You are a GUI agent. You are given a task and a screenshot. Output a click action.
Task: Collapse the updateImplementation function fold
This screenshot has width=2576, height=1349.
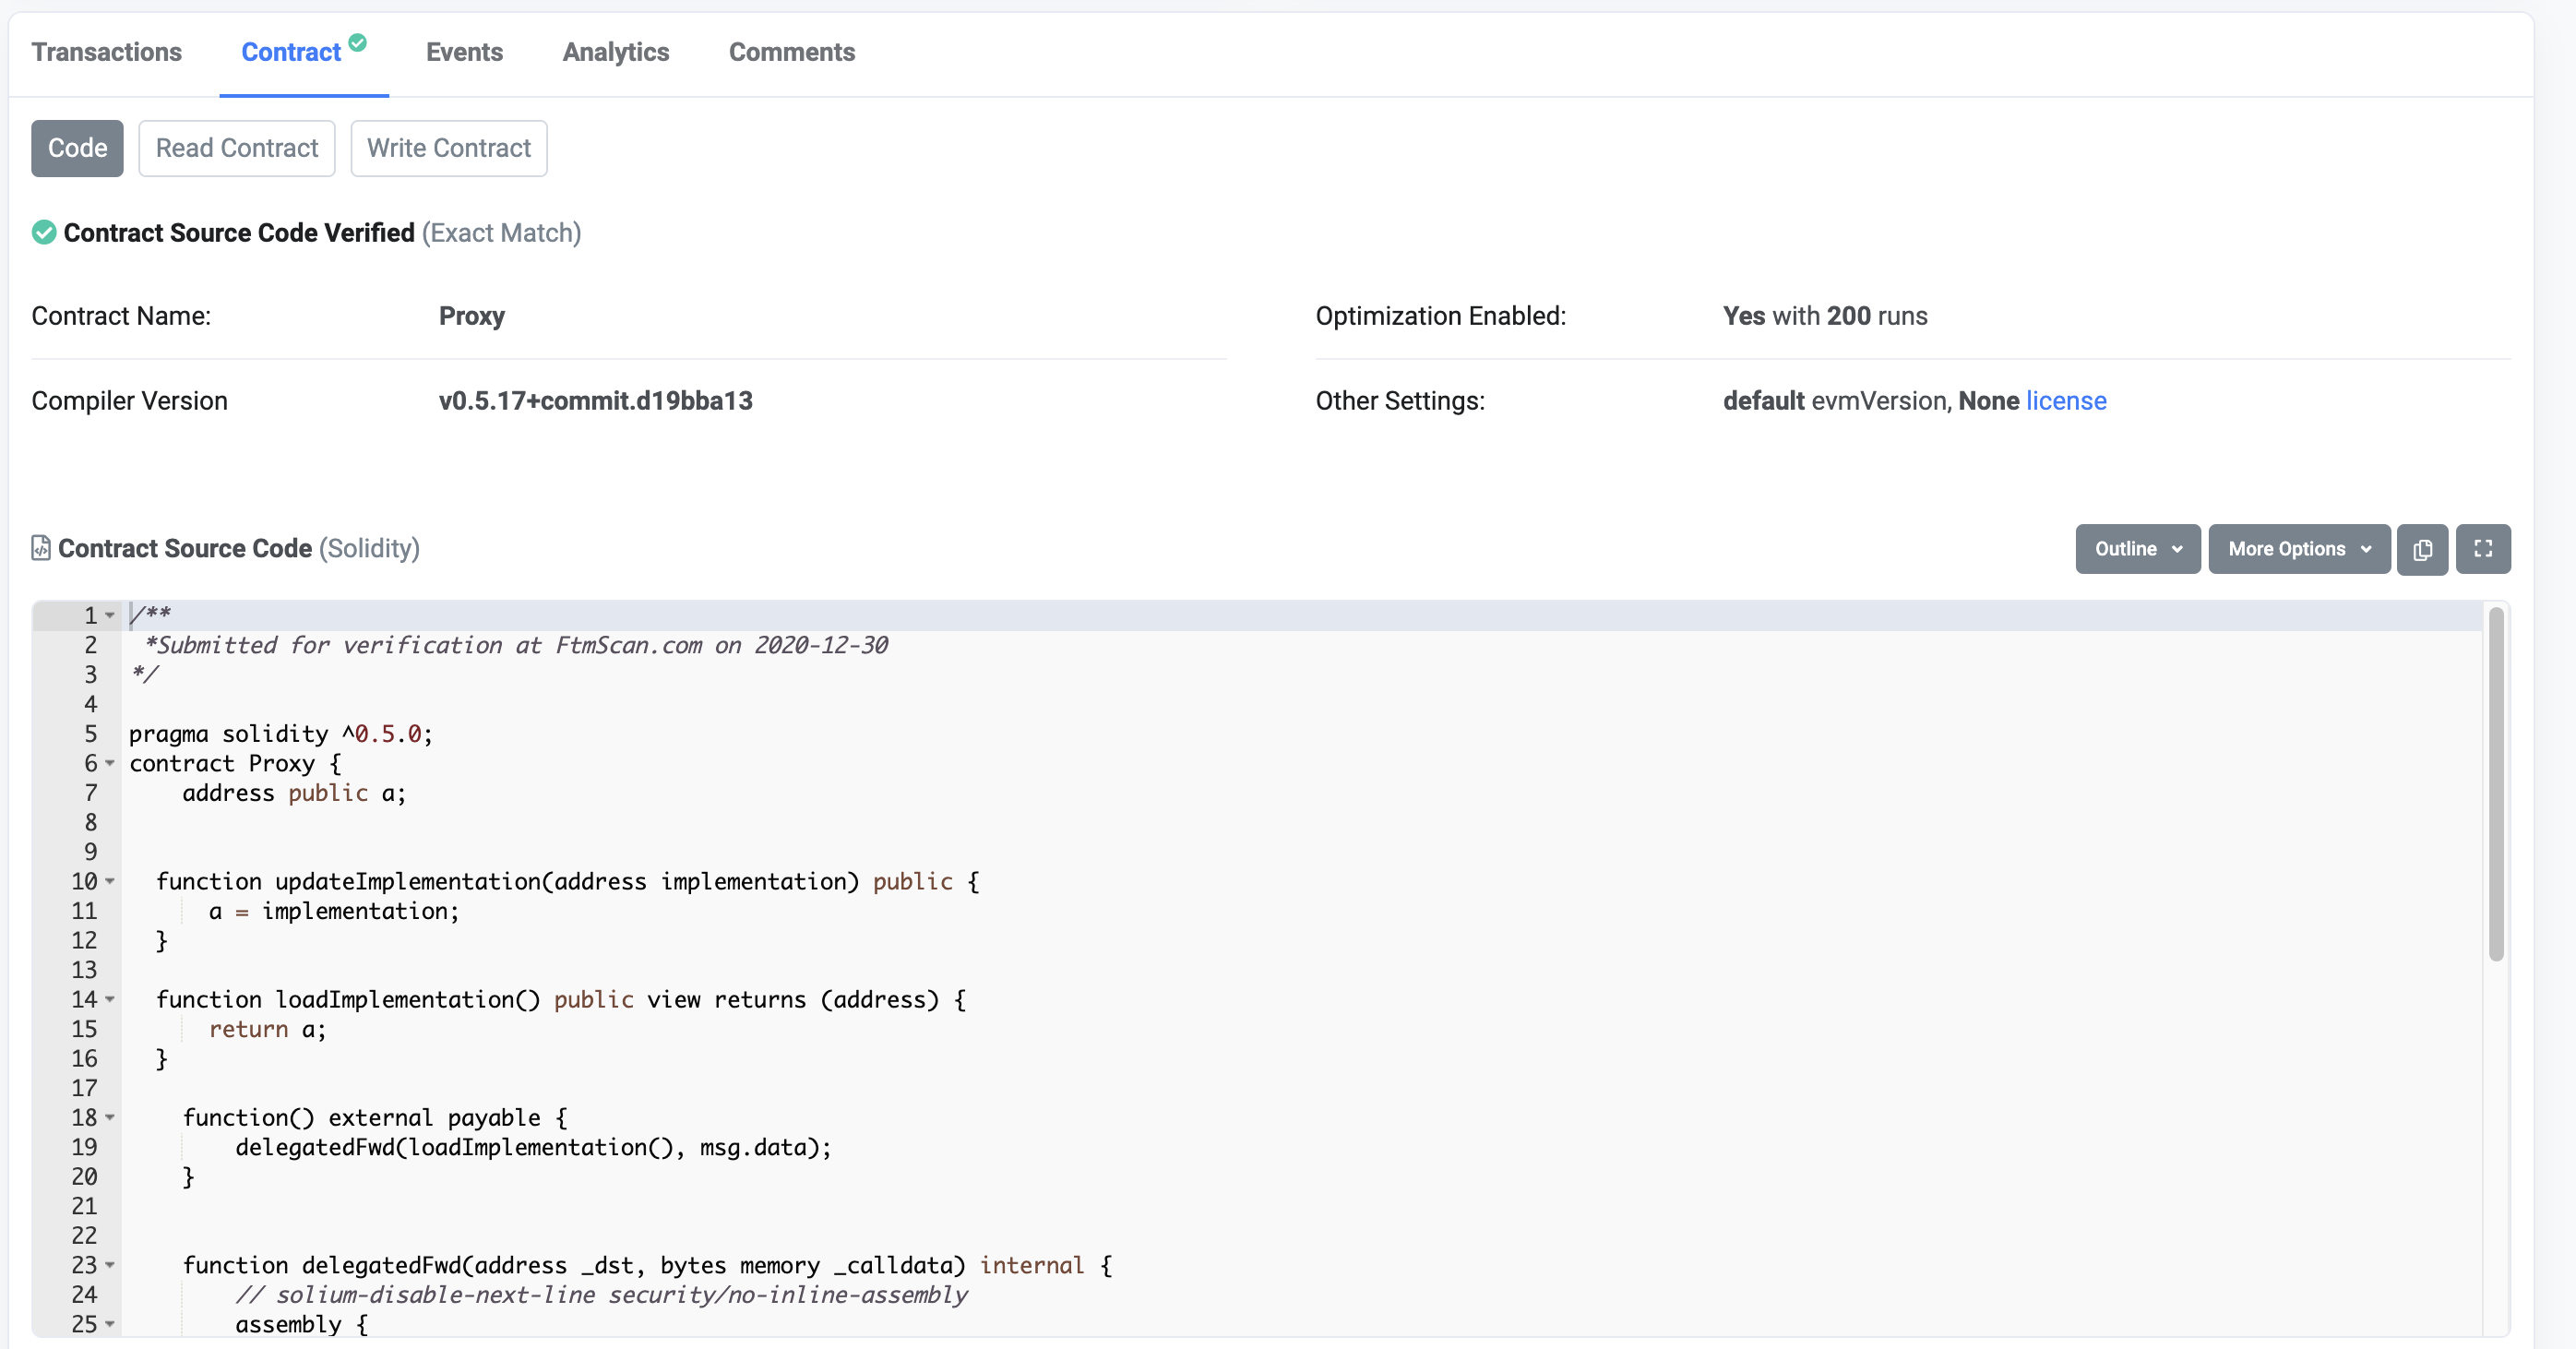tap(110, 882)
